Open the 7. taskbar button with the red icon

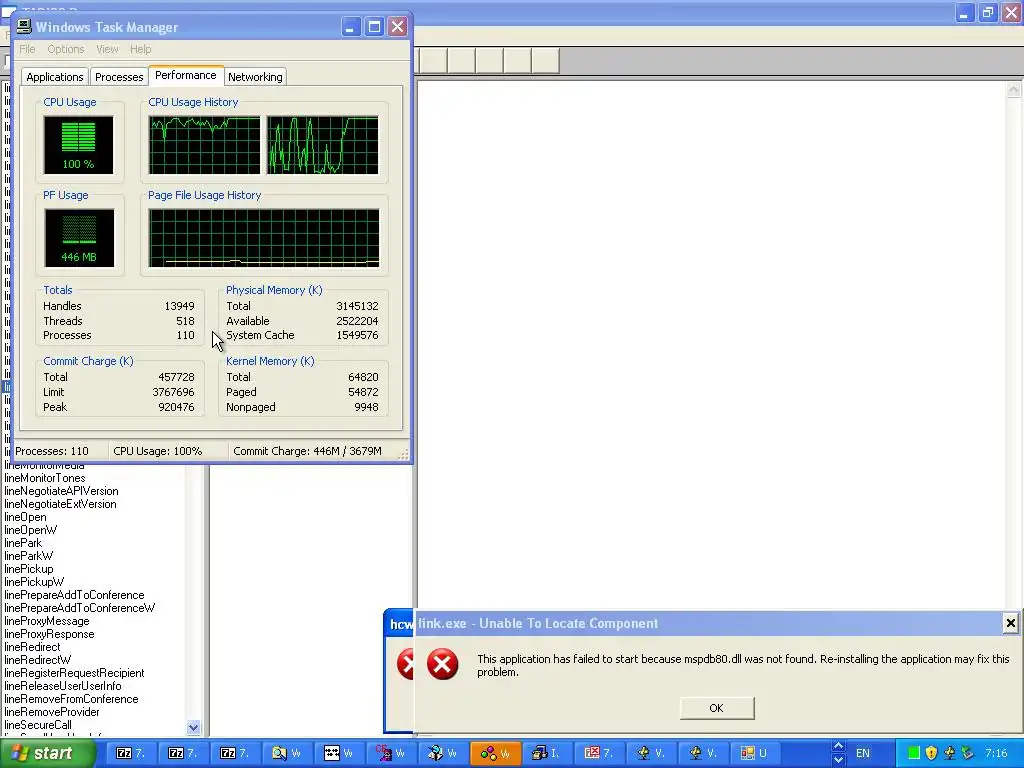click(599, 753)
